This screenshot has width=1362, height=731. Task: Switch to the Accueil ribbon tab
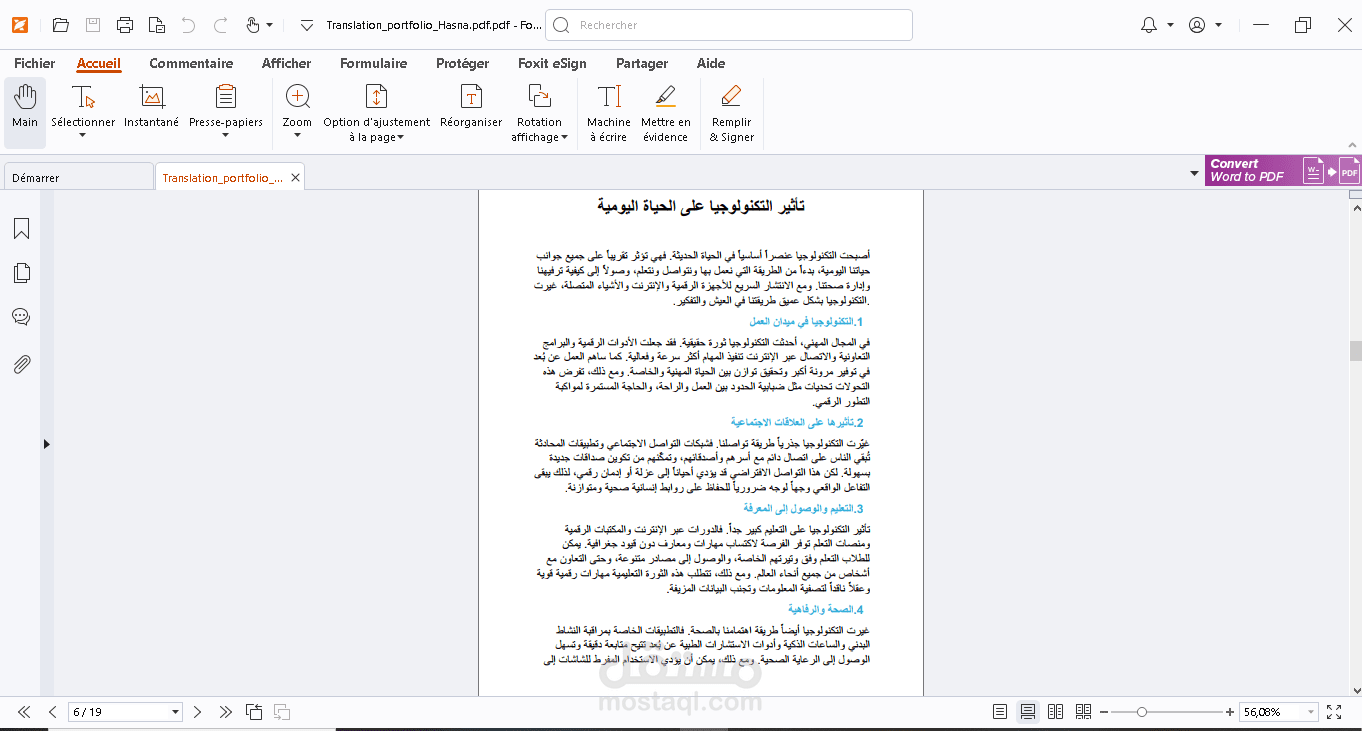click(x=99, y=63)
